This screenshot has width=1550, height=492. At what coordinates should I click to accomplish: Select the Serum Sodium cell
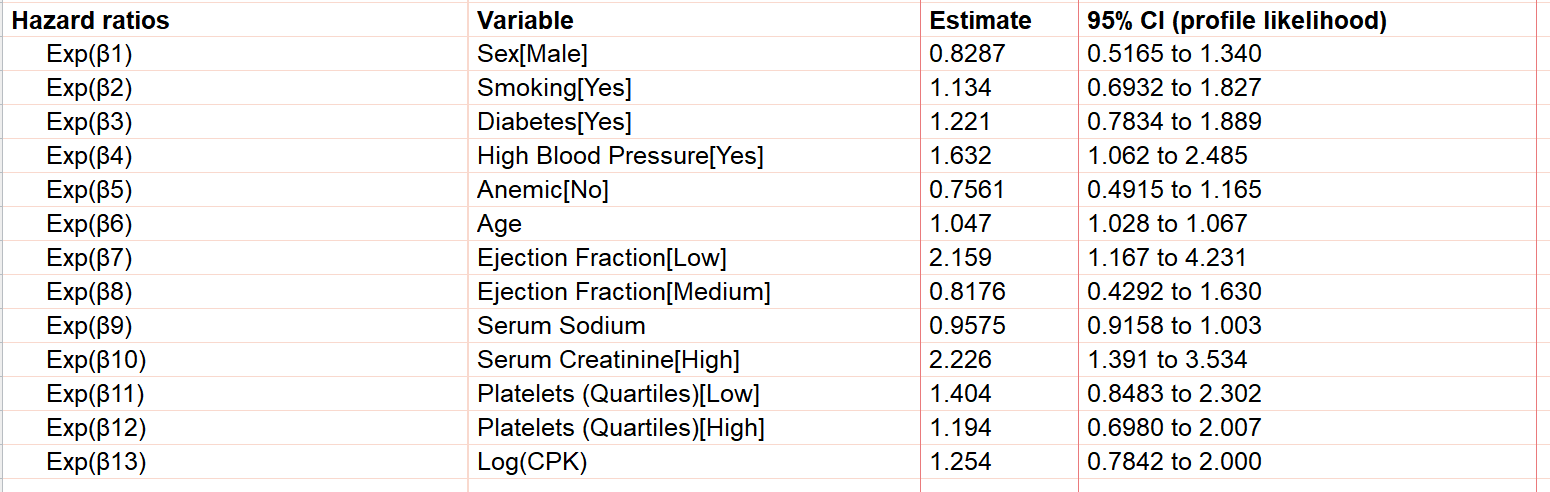pyautogui.click(x=561, y=326)
